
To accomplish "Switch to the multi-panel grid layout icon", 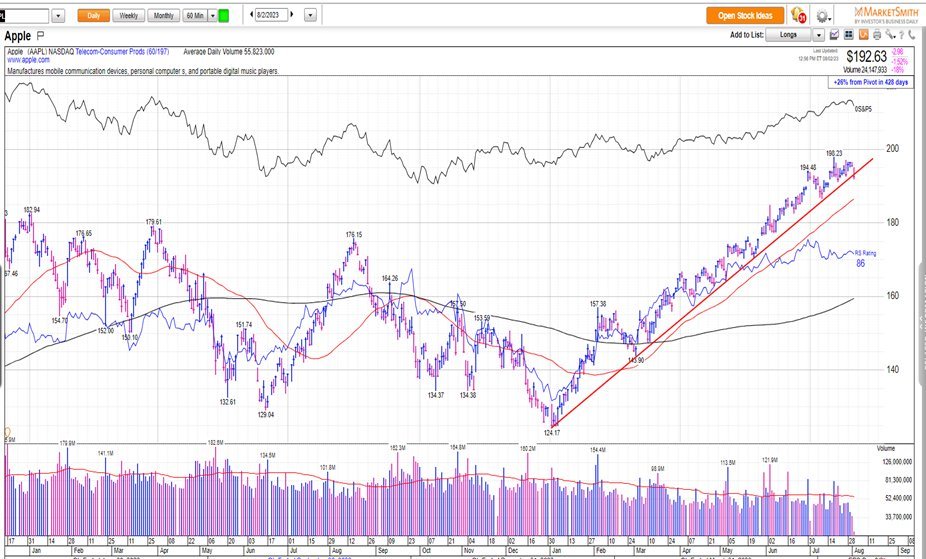I will pos(849,35).
